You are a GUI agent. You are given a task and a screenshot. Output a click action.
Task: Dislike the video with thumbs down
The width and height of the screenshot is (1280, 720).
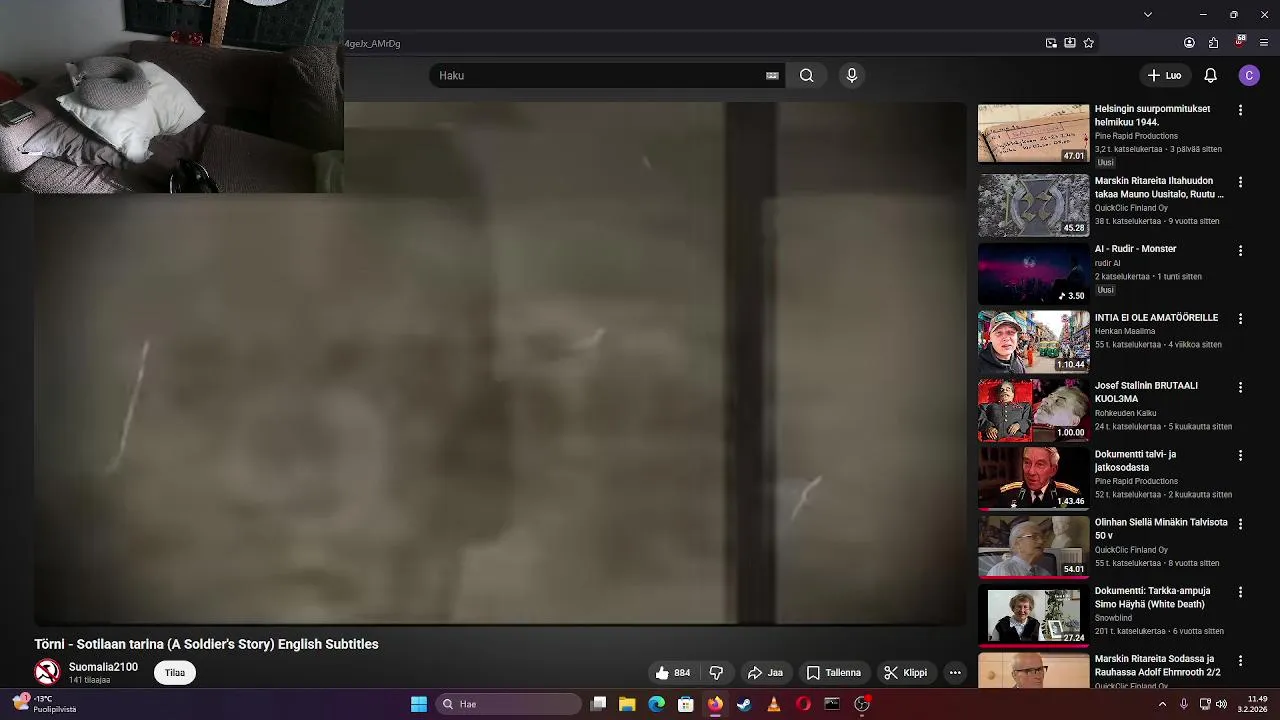pos(716,673)
